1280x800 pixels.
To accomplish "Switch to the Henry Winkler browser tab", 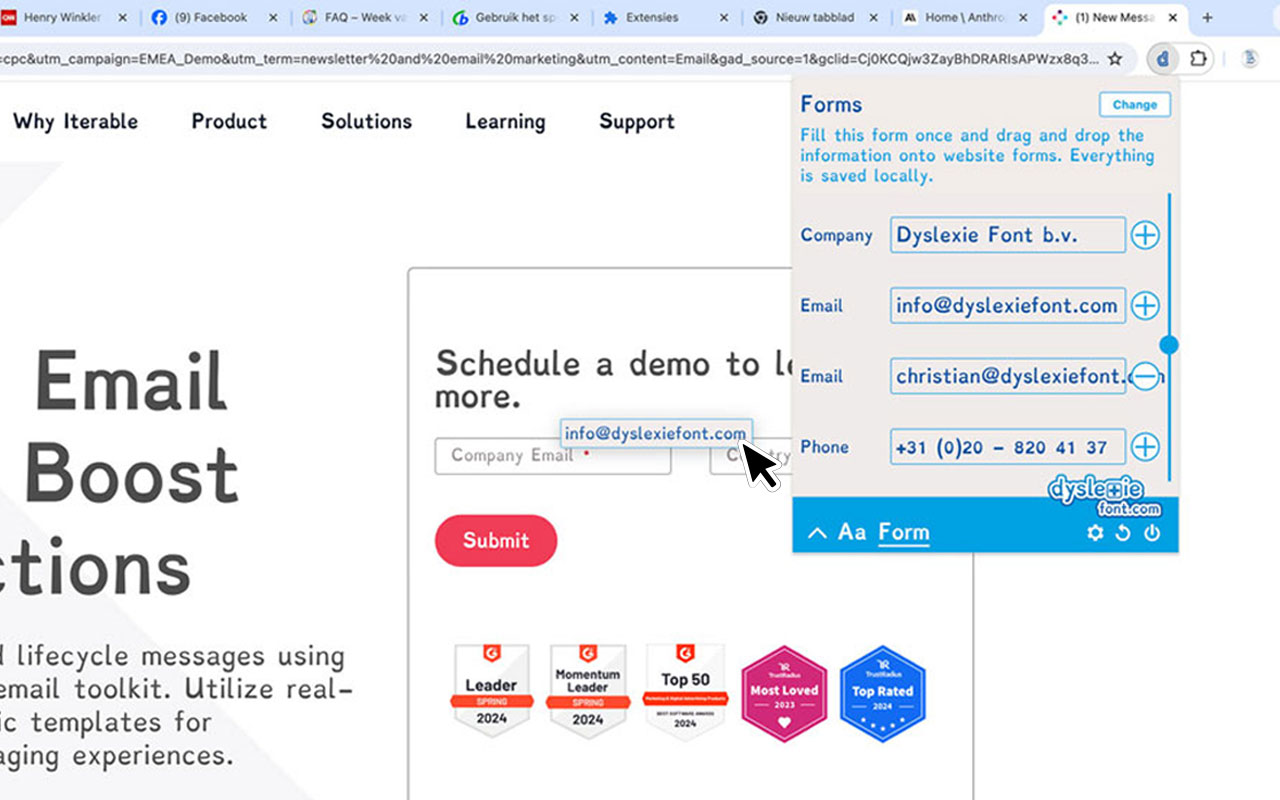I will click(x=66, y=18).
